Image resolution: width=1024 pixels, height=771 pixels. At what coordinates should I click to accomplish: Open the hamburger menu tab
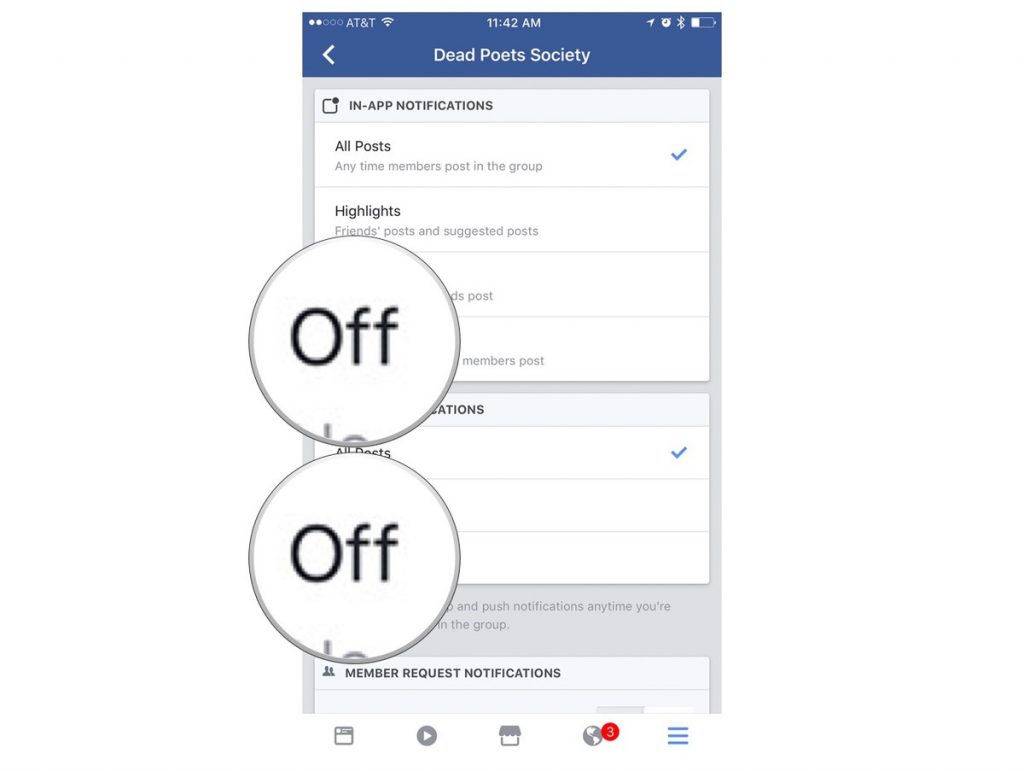[678, 736]
